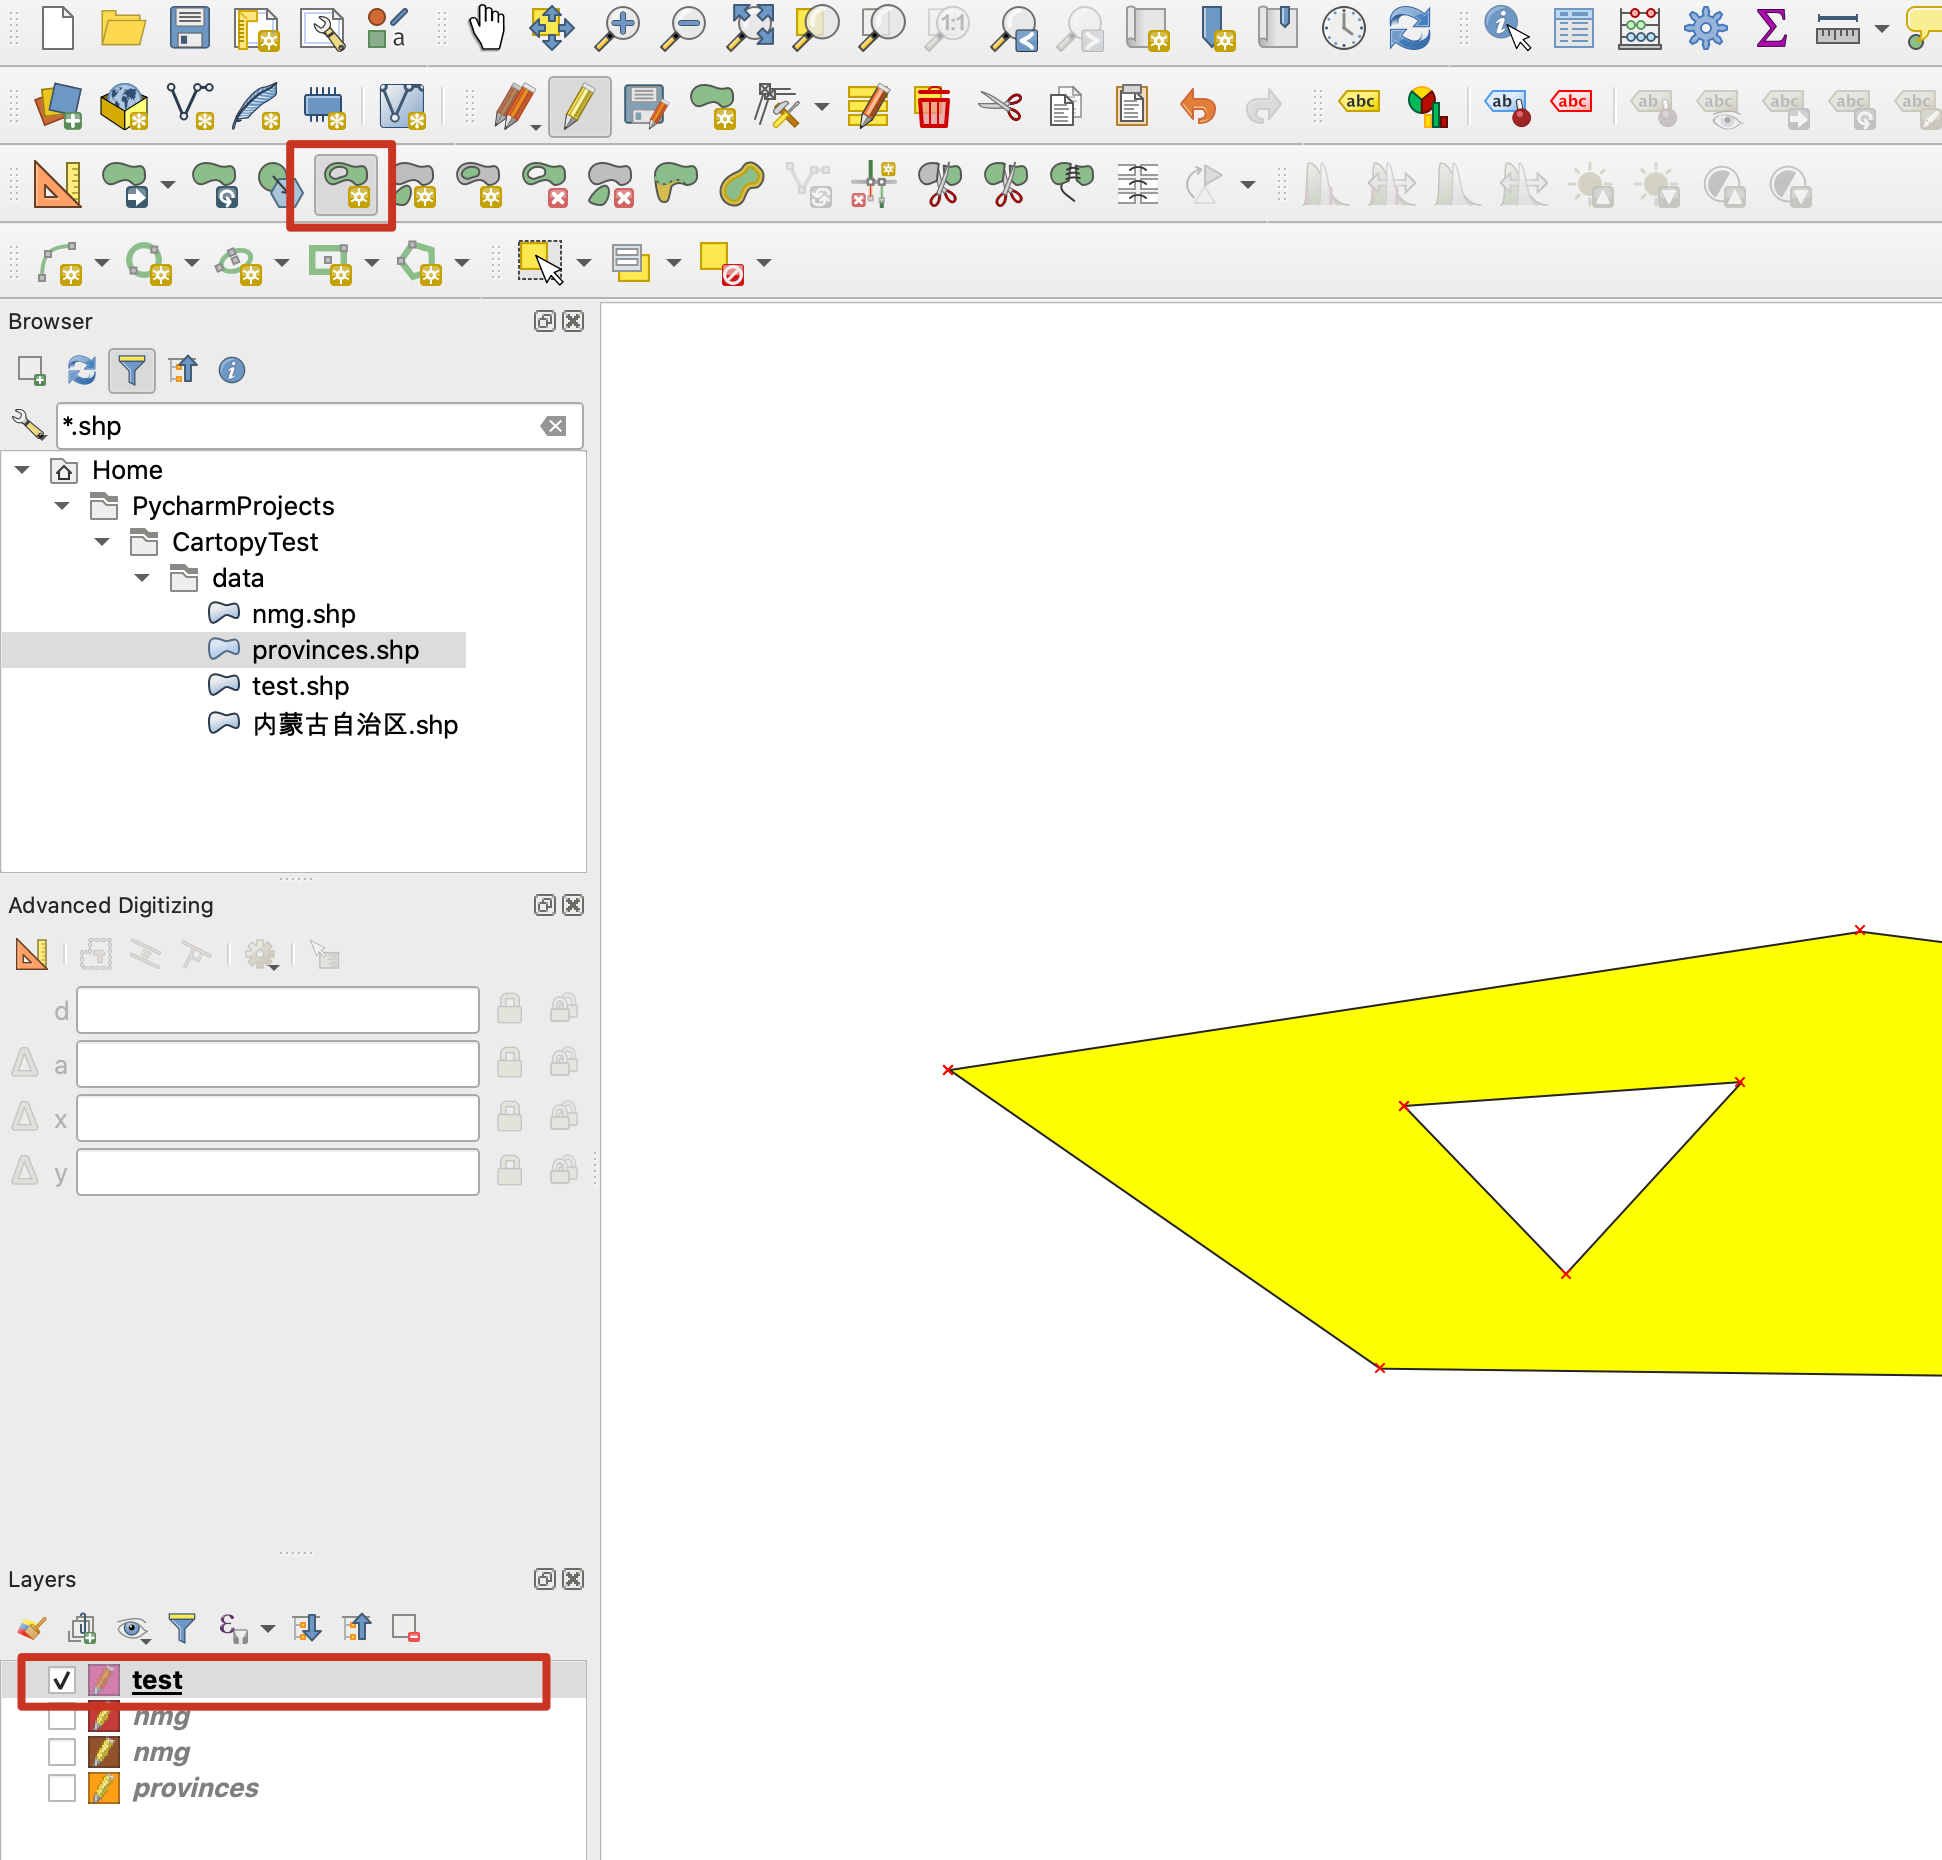This screenshot has width=1942, height=1860.
Task: Collapse the data folder tree node
Action: pos(142,578)
